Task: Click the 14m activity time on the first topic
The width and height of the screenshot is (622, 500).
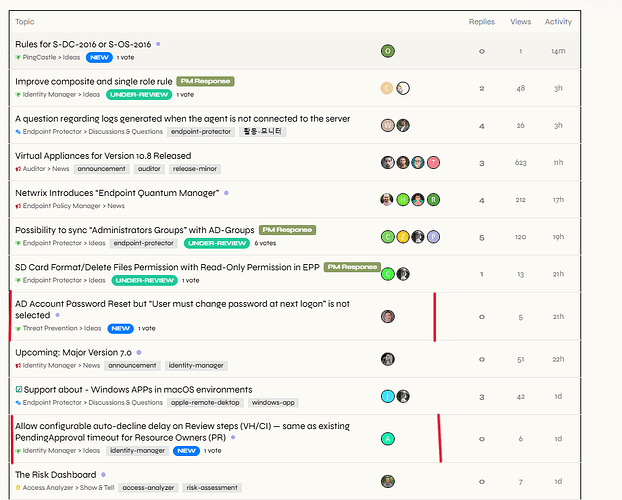Action: 557,51
